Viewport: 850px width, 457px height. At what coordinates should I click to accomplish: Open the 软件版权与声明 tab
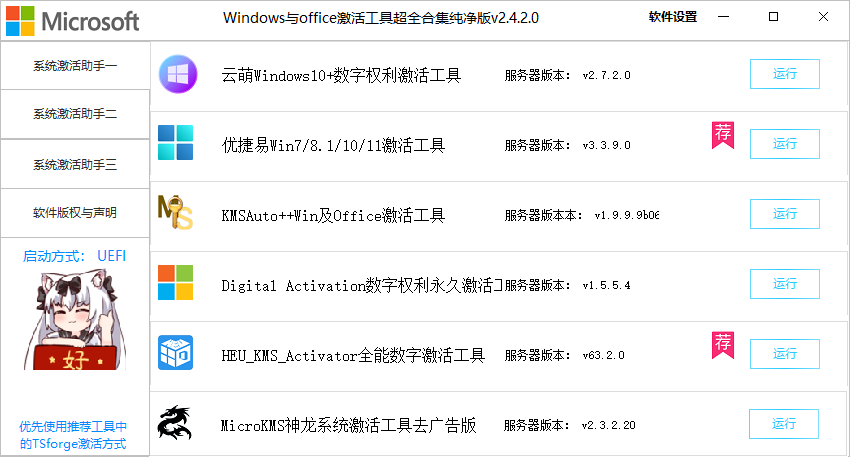tap(75, 212)
